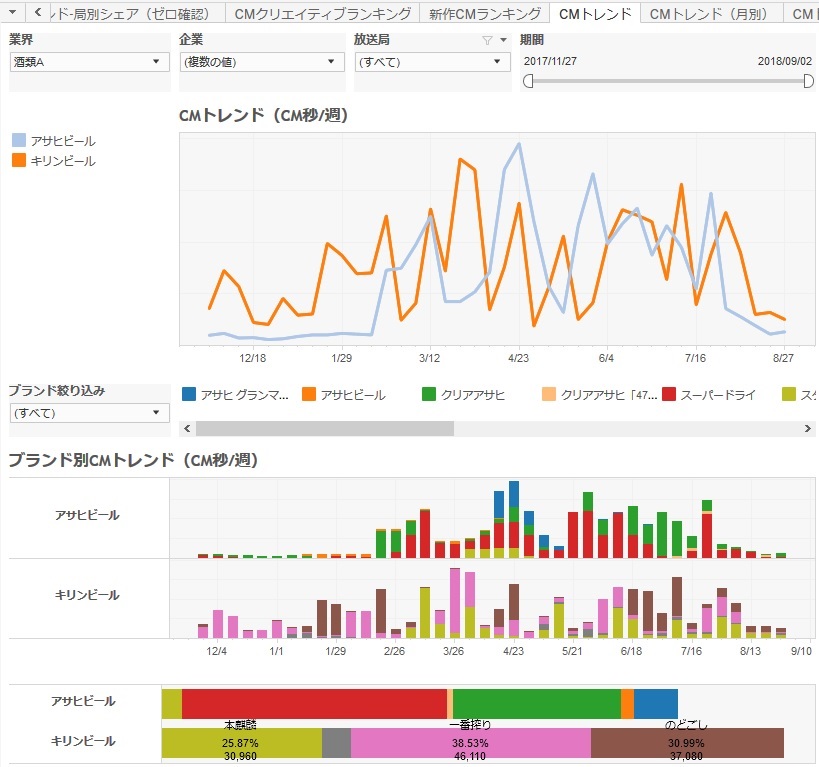819x767 pixels.
Task: Click the 期間 start date 2017/11/27
Action: pyautogui.click(x=550, y=61)
